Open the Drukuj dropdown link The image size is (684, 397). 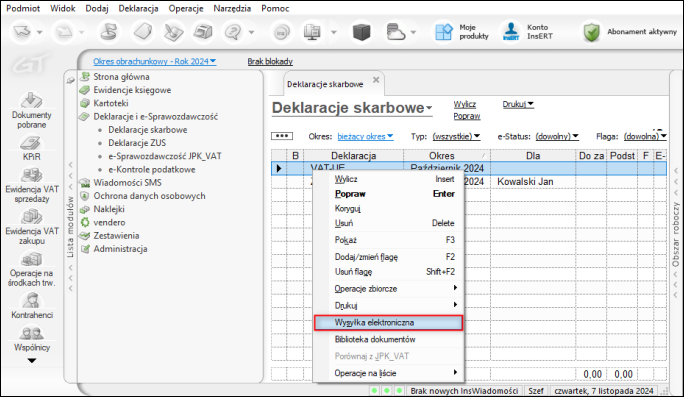(518, 104)
